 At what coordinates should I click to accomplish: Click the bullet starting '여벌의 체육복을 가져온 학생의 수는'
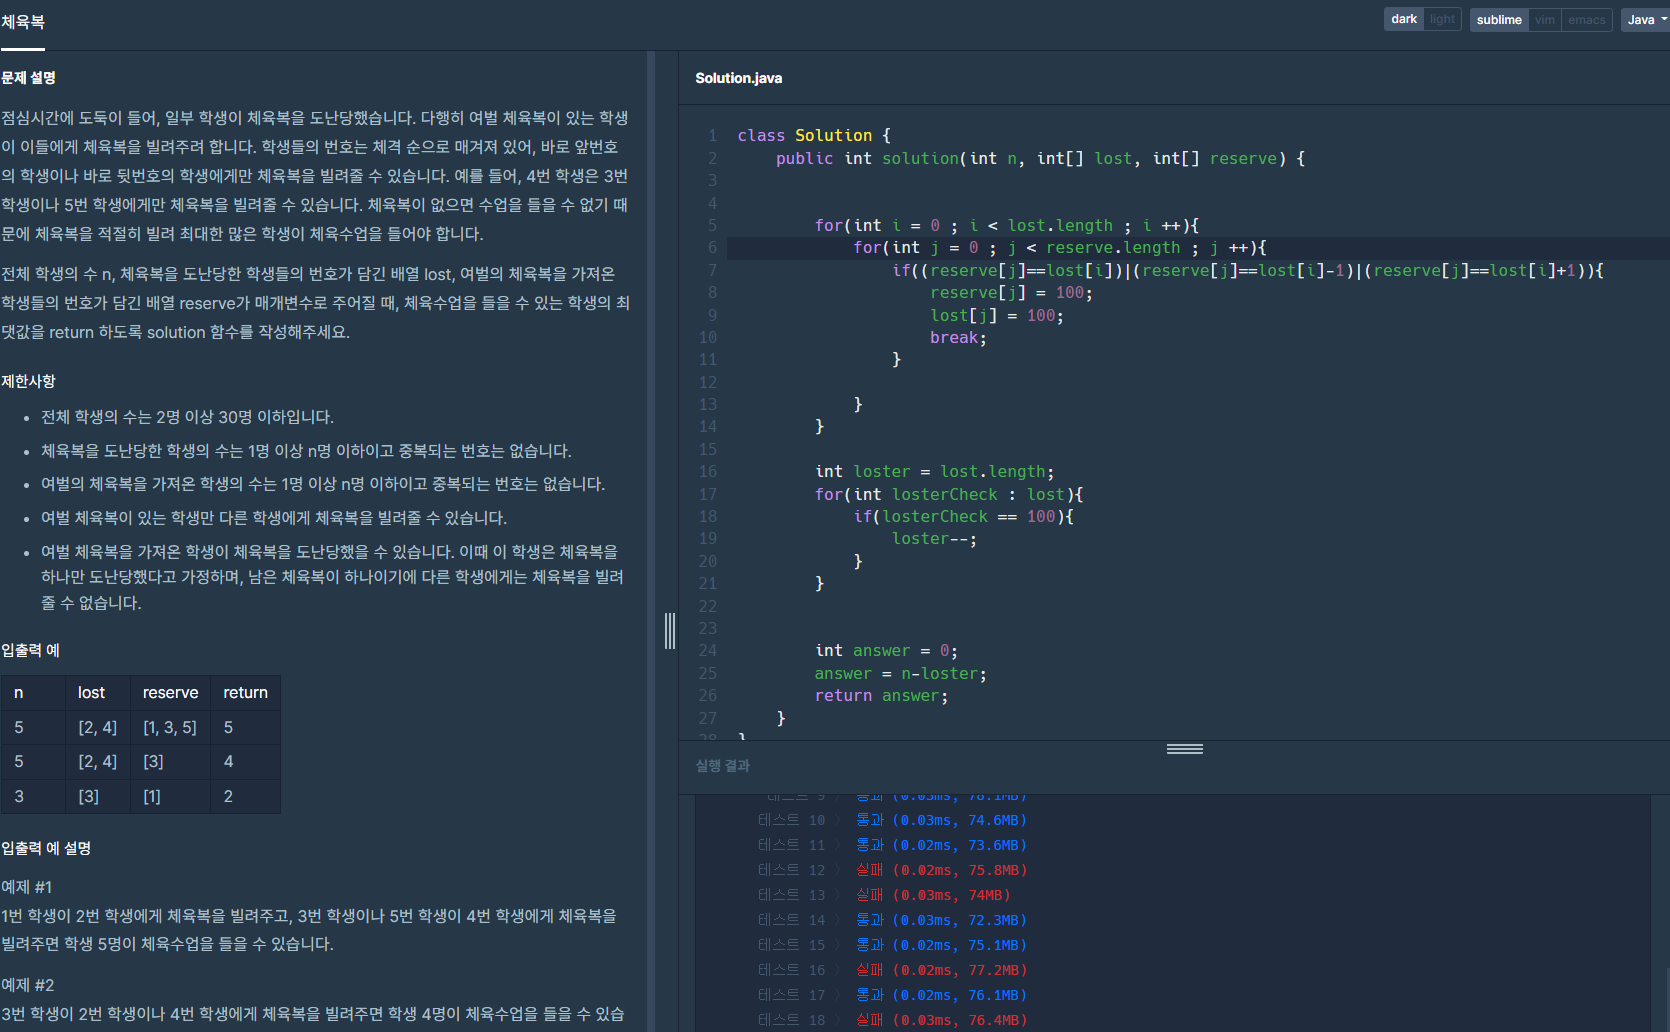(x=323, y=484)
